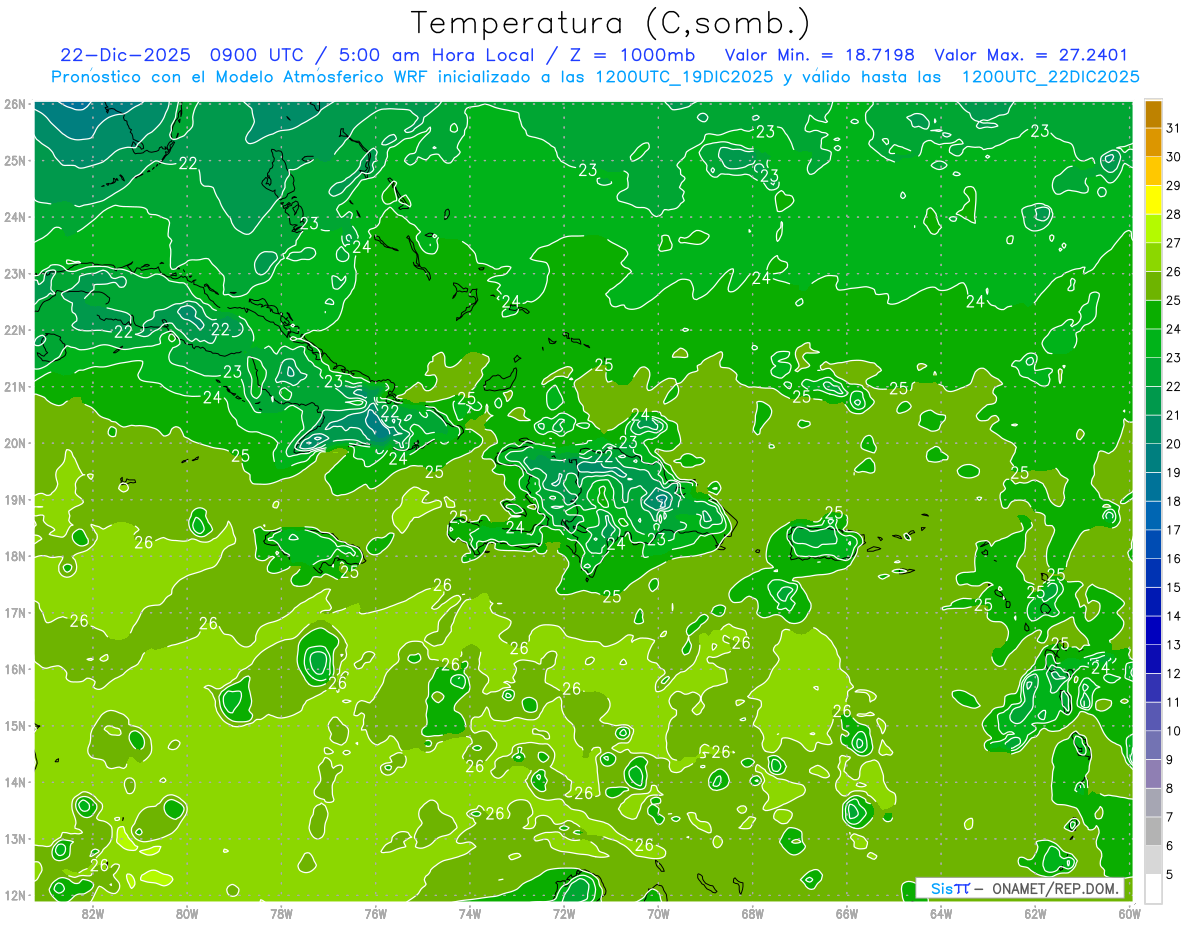
Task: Select the date text "22-Dic-2025 0900 UTC"
Action: tap(185, 55)
